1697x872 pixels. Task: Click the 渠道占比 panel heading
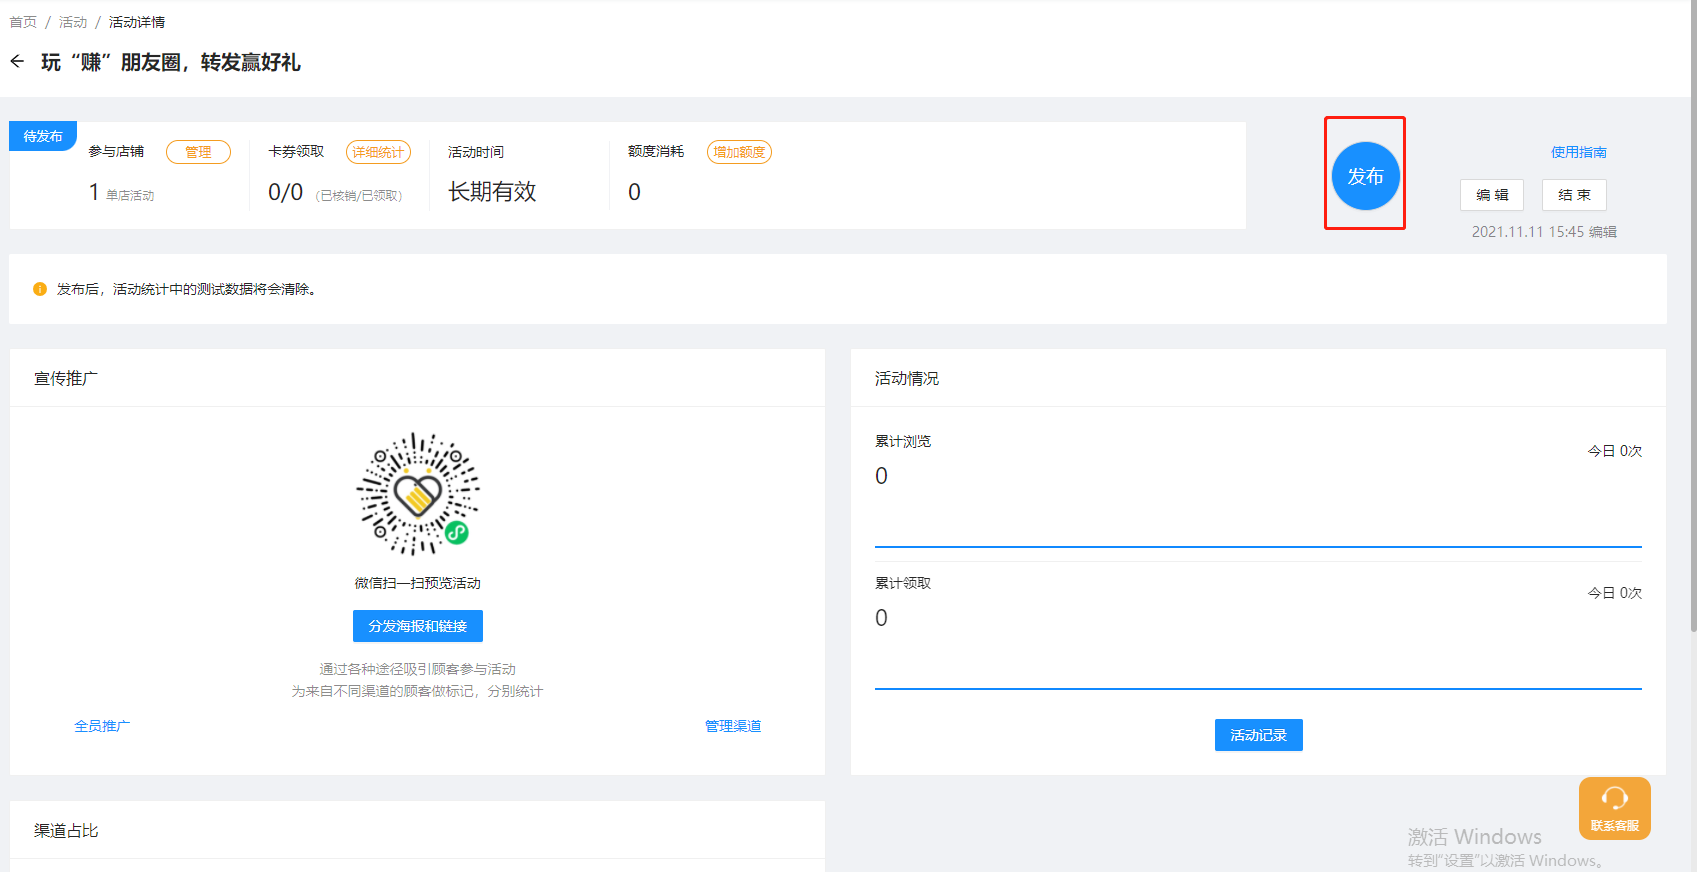click(66, 830)
